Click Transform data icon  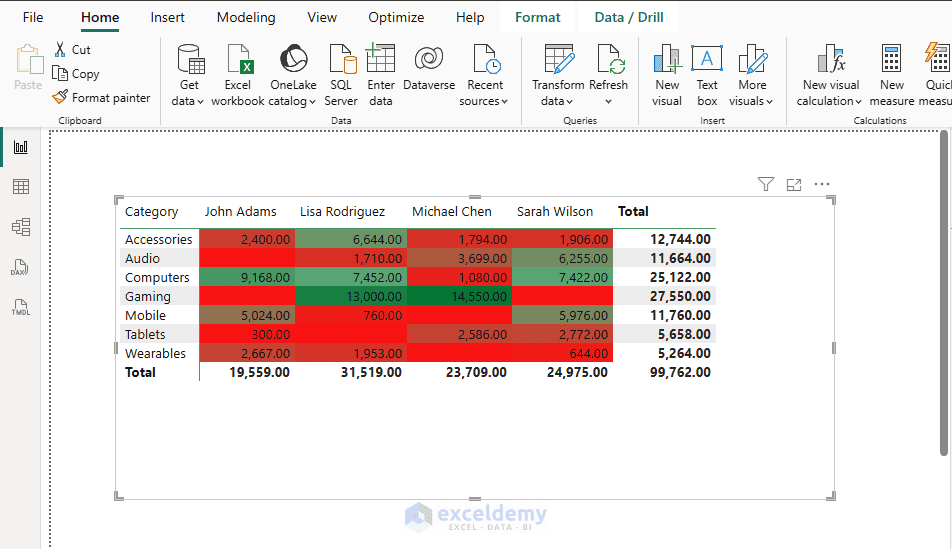[x=559, y=60]
